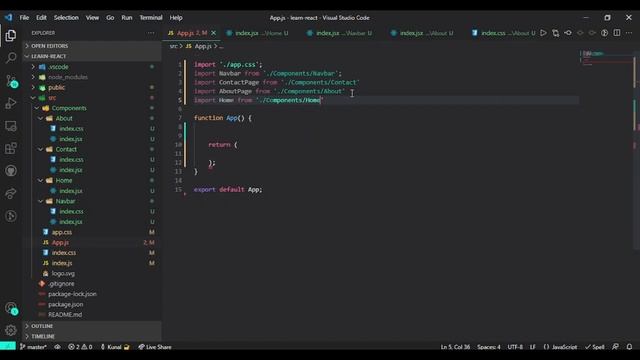
Task: Click the Live Share status bar item
Action: [155, 347]
